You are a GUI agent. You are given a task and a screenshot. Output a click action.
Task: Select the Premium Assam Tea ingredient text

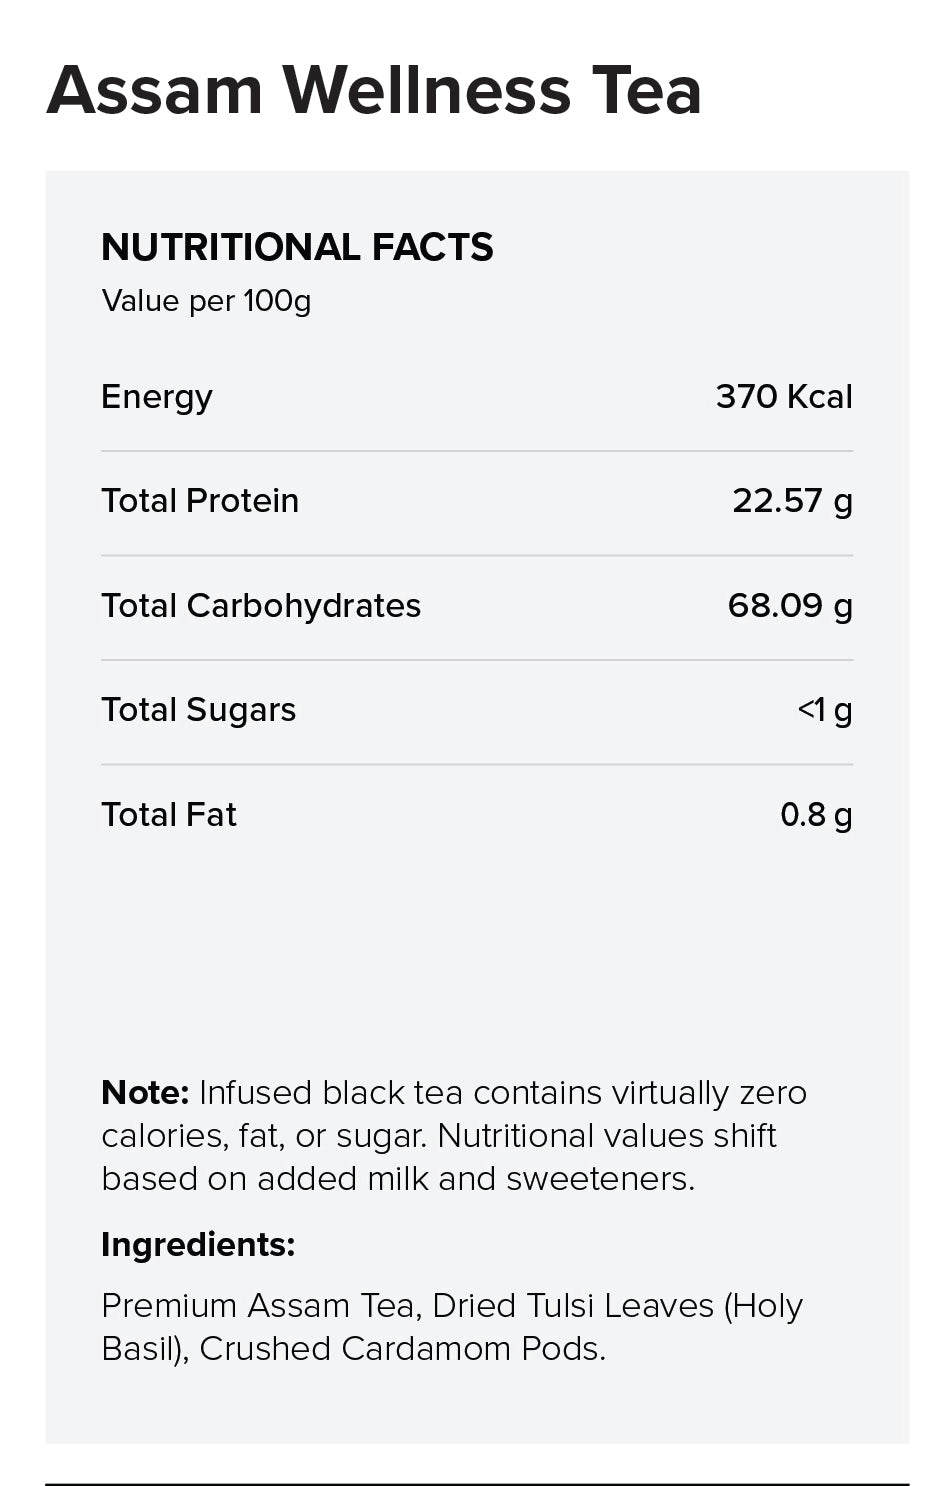(x=257, y=1306)
